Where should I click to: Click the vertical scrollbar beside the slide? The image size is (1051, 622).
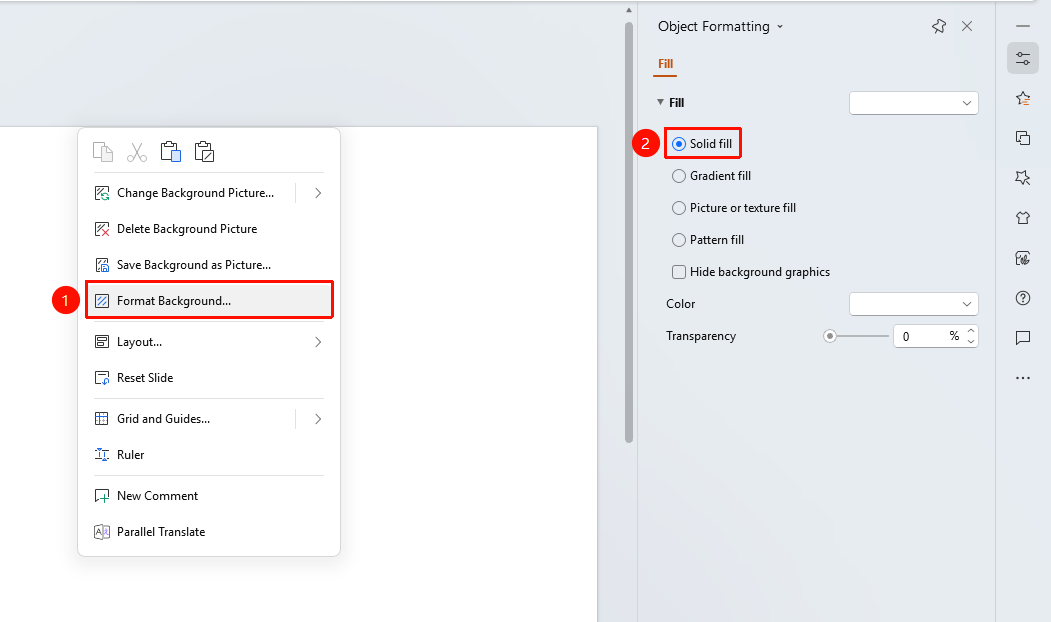629,233
